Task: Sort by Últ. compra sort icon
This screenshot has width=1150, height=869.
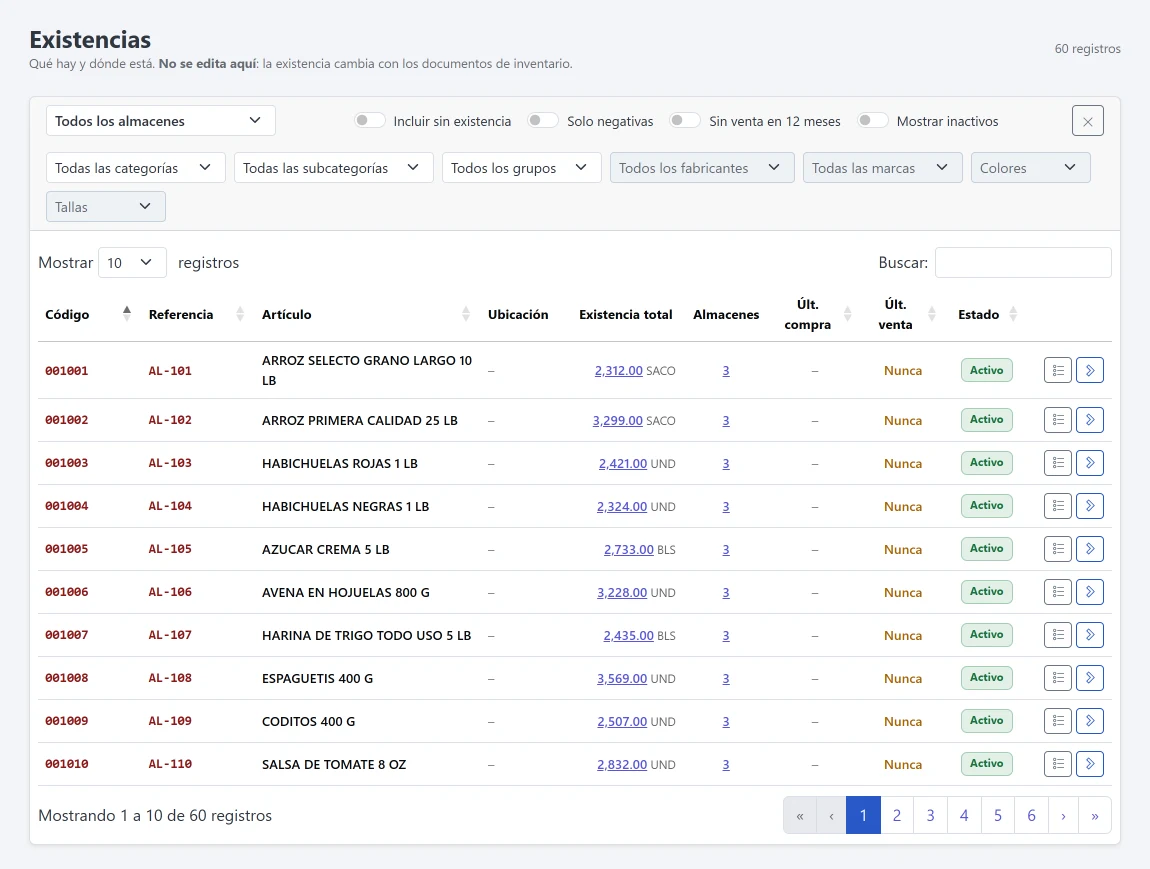Action: pyautogui.click(x=847, y=314)
